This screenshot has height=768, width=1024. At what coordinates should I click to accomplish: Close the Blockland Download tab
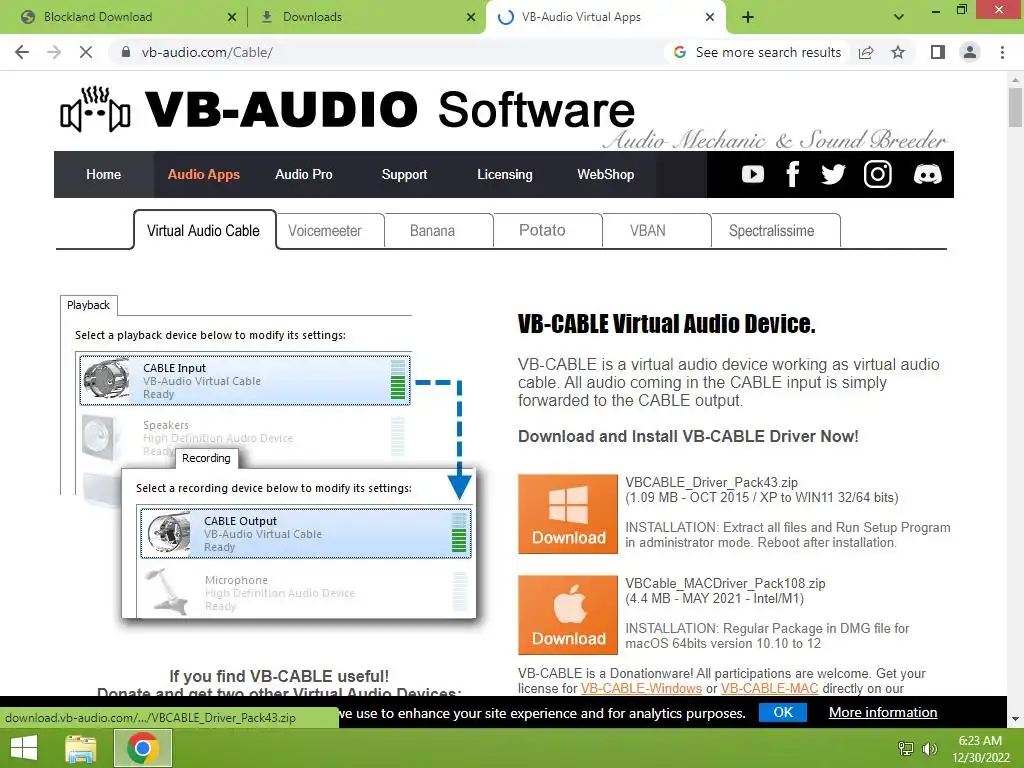point(232,17)
